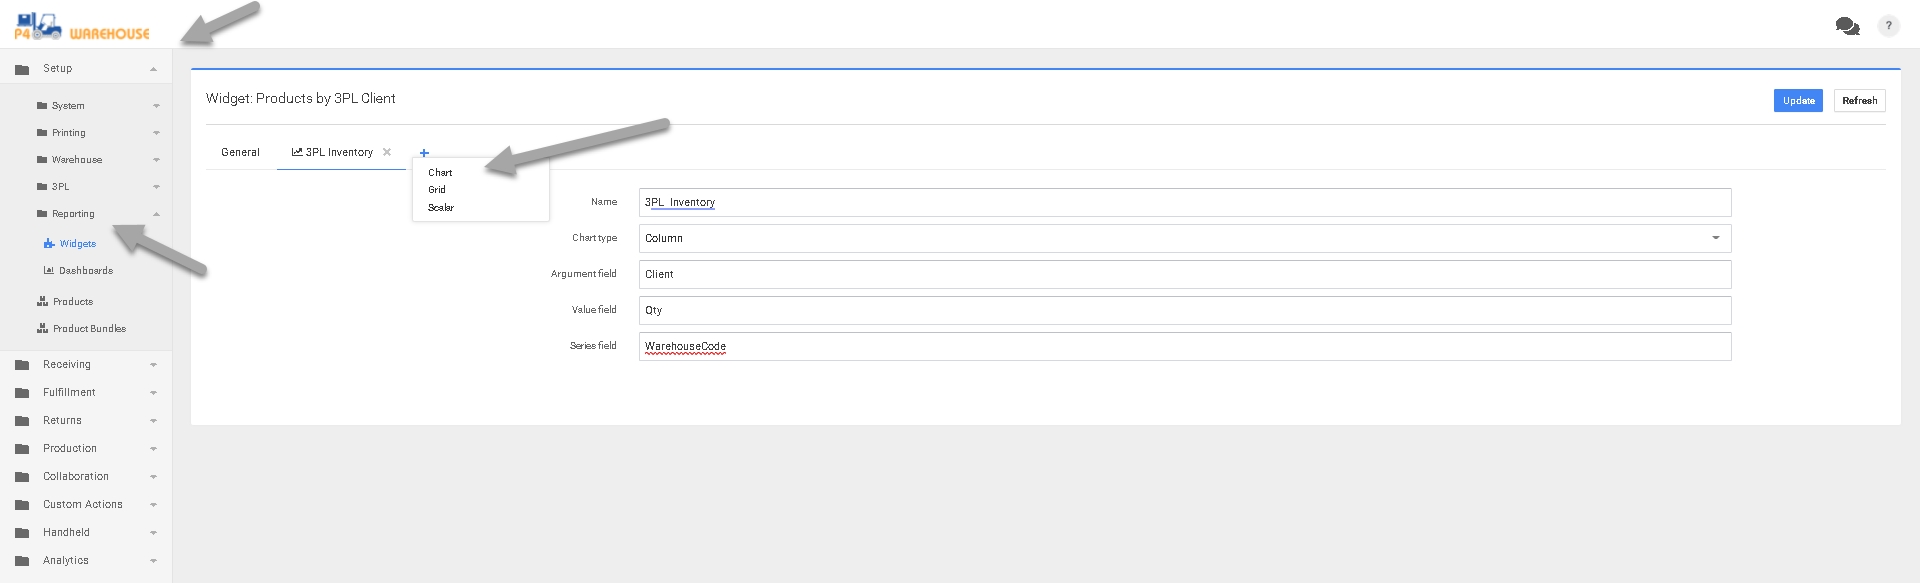The image size is (1920, 583).
Task: Open Widgets in the sidebar
Action: click(77, 244)
